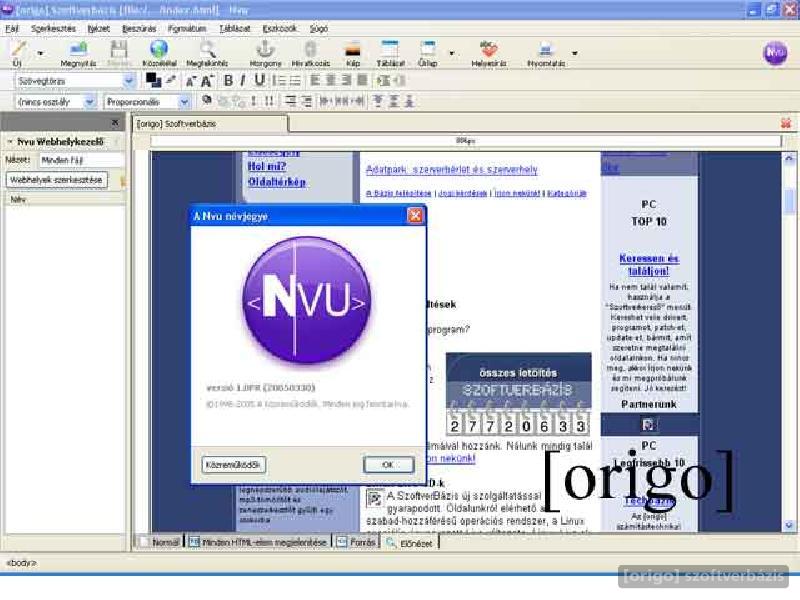Click OK in the Nvu about dialog

[x=388, y=465]
